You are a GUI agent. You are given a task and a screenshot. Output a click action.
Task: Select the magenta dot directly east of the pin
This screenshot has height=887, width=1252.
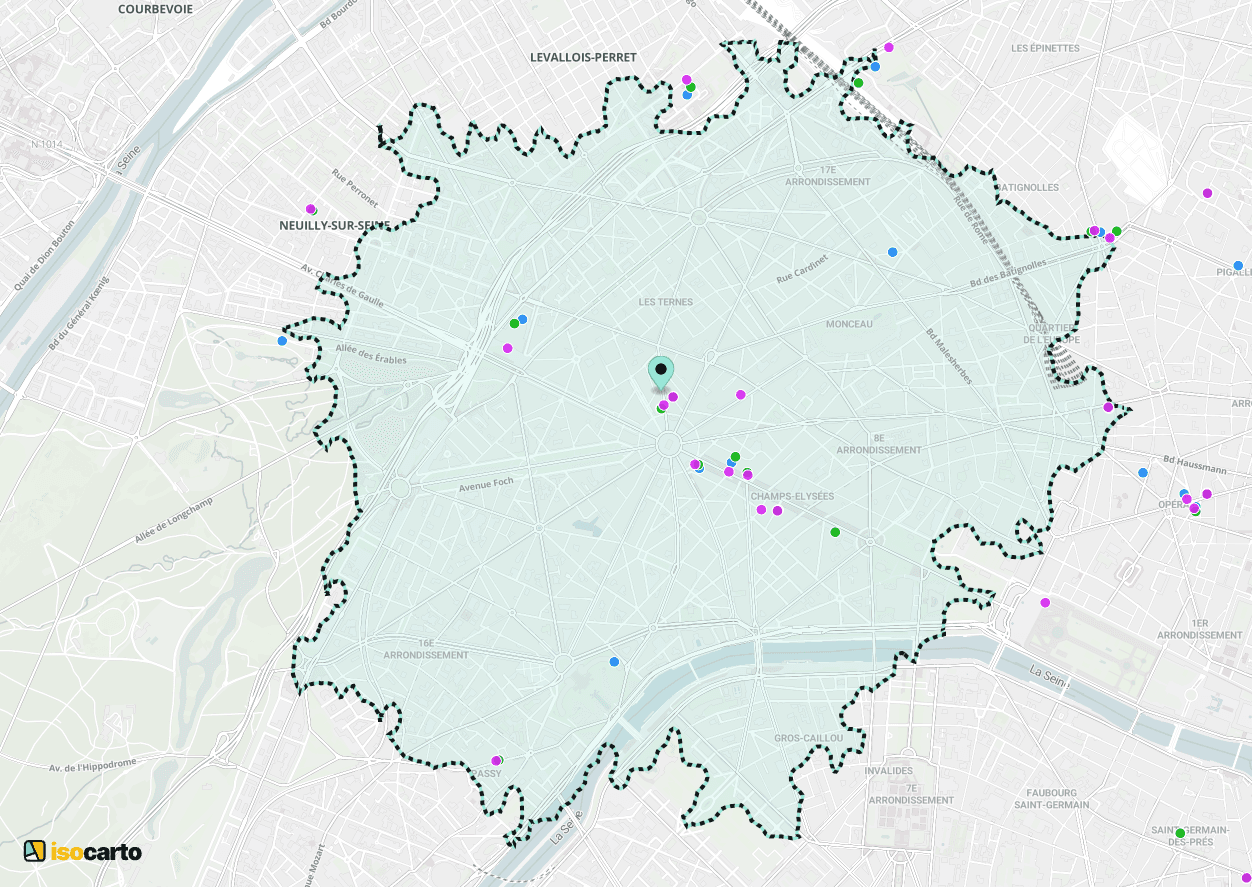click(x=741, y=394)
